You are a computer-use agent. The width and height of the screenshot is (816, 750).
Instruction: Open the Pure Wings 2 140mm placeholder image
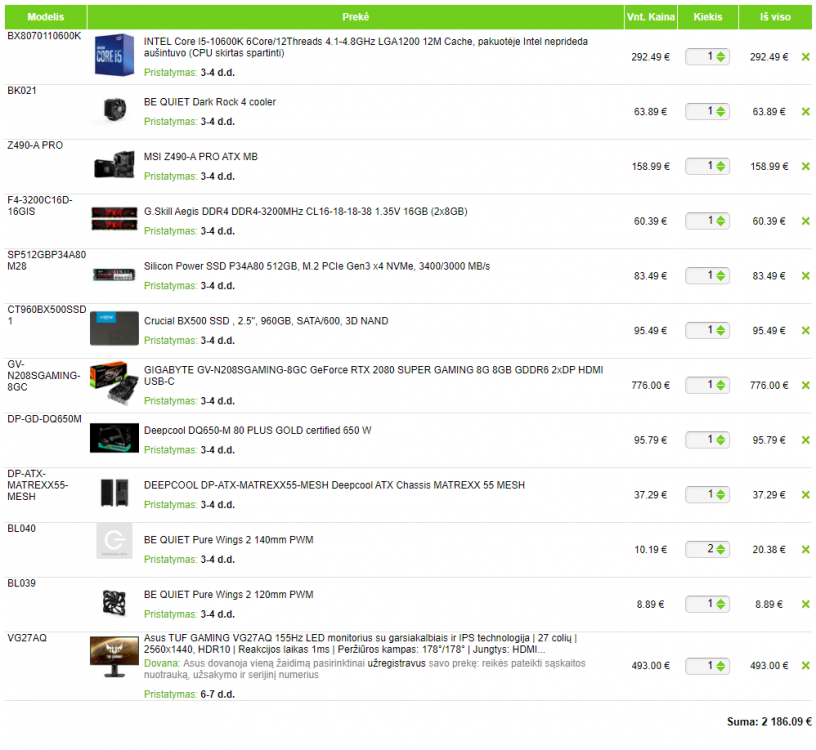114,541
